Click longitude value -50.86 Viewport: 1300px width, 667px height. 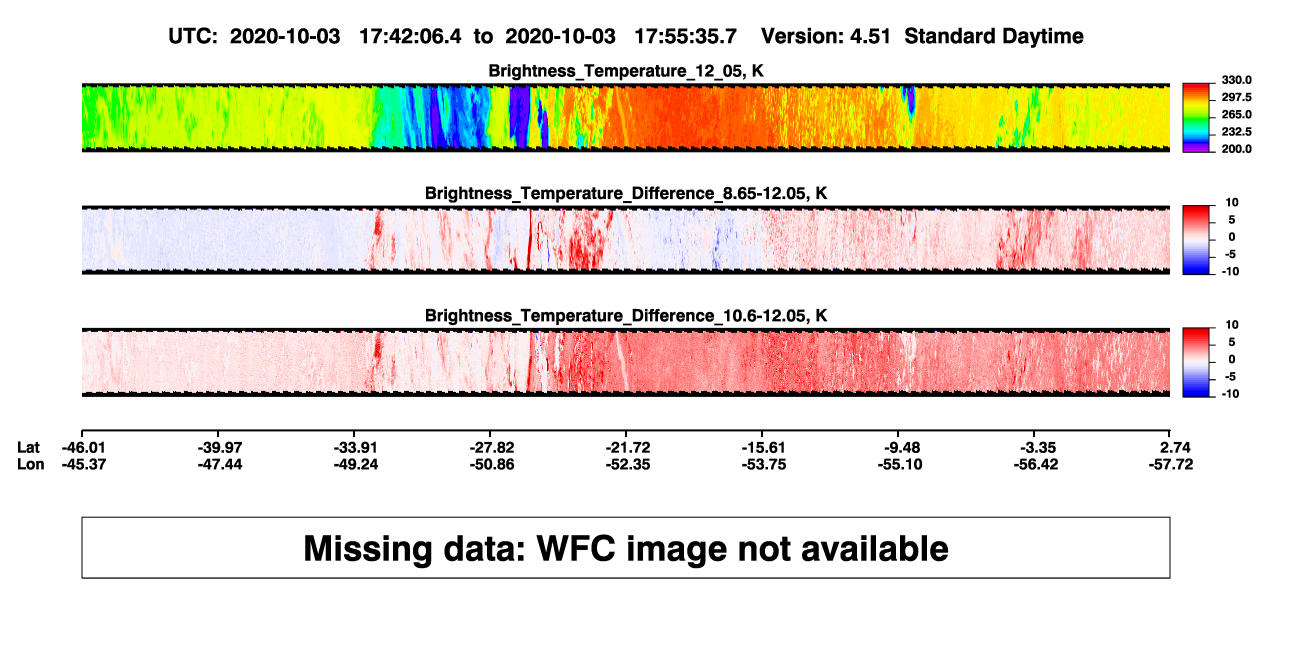490,464
